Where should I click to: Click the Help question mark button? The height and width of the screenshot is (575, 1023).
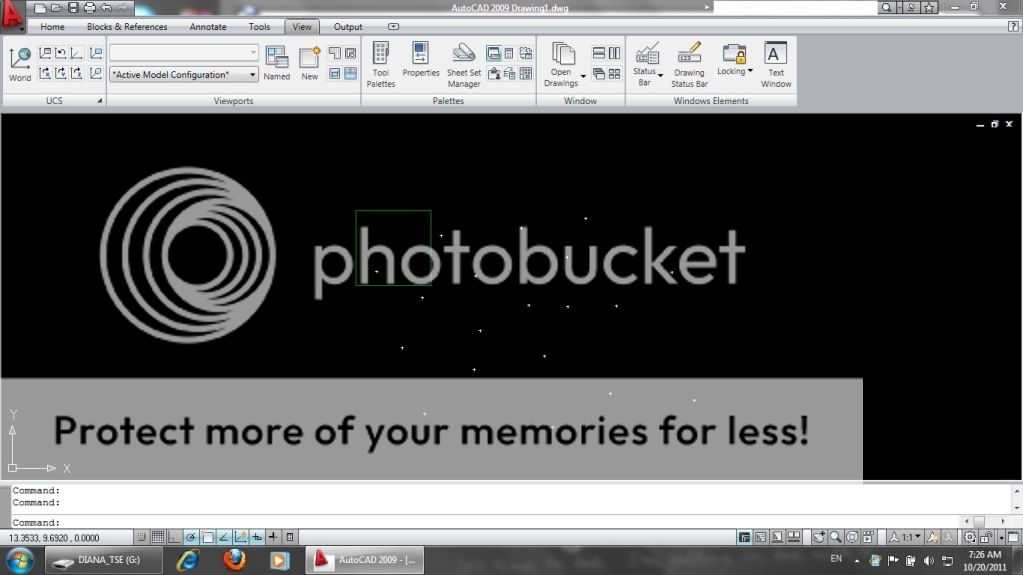coord(1013,27)
